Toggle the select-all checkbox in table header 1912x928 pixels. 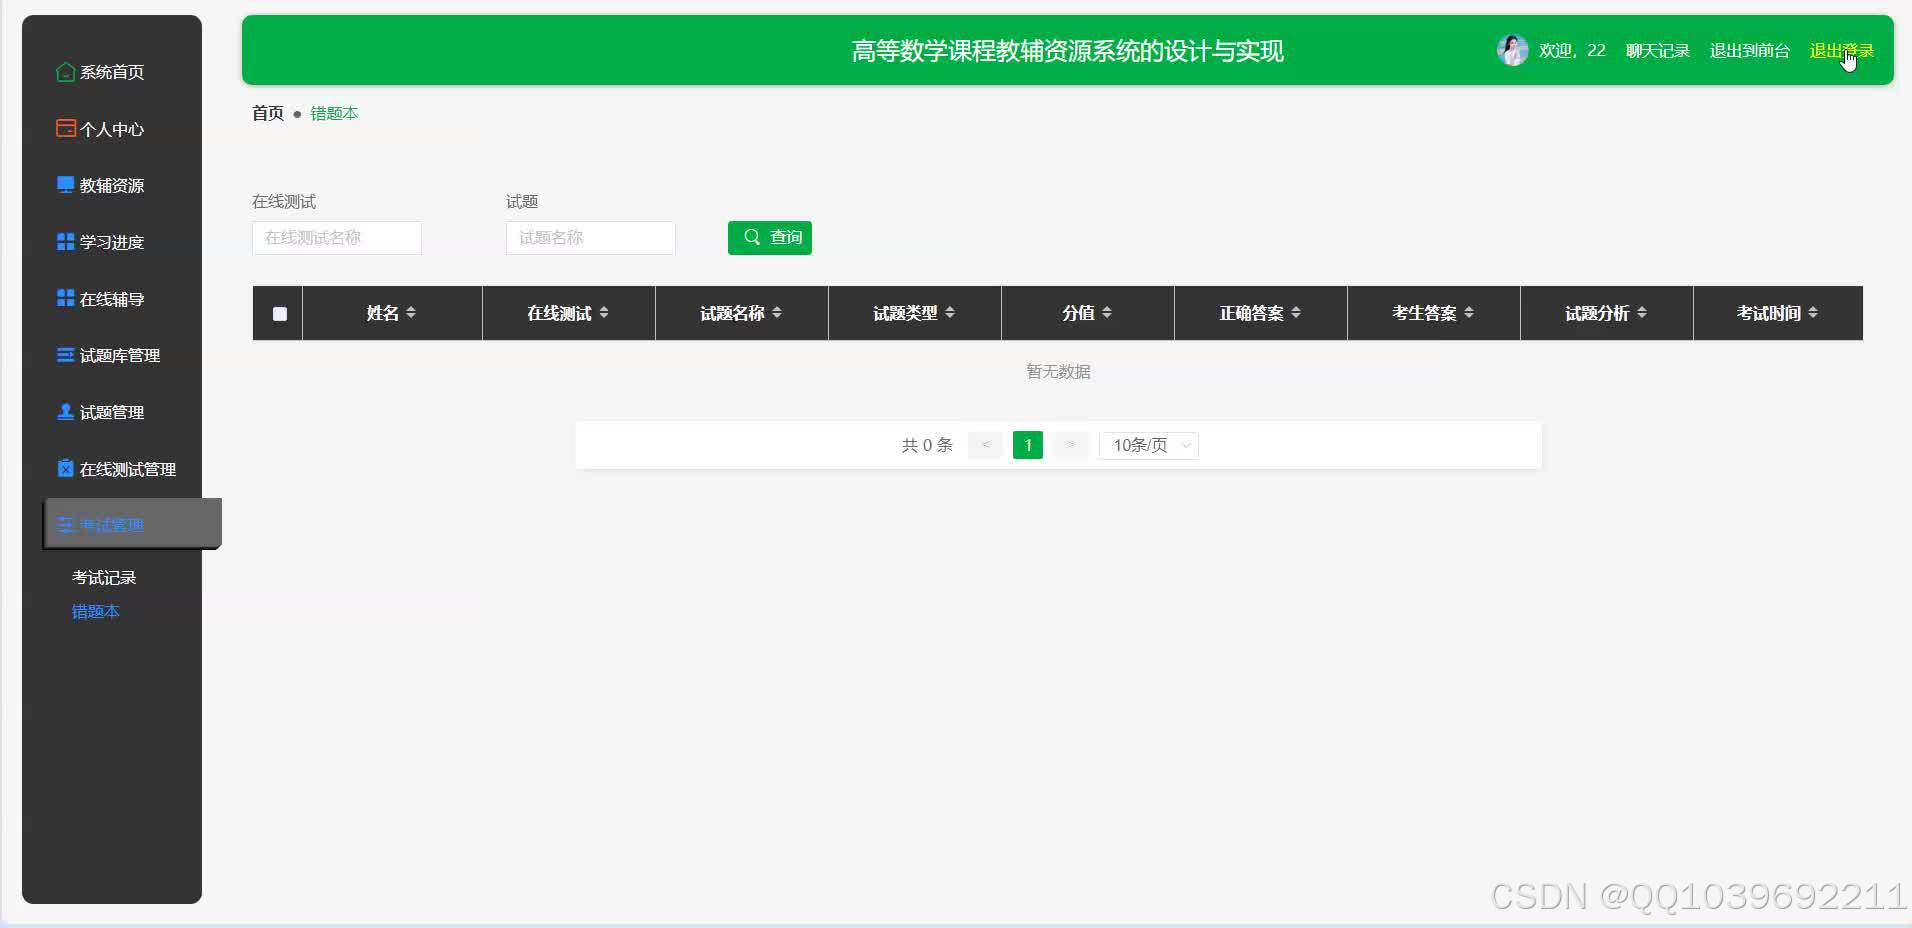tap(279, 313)
